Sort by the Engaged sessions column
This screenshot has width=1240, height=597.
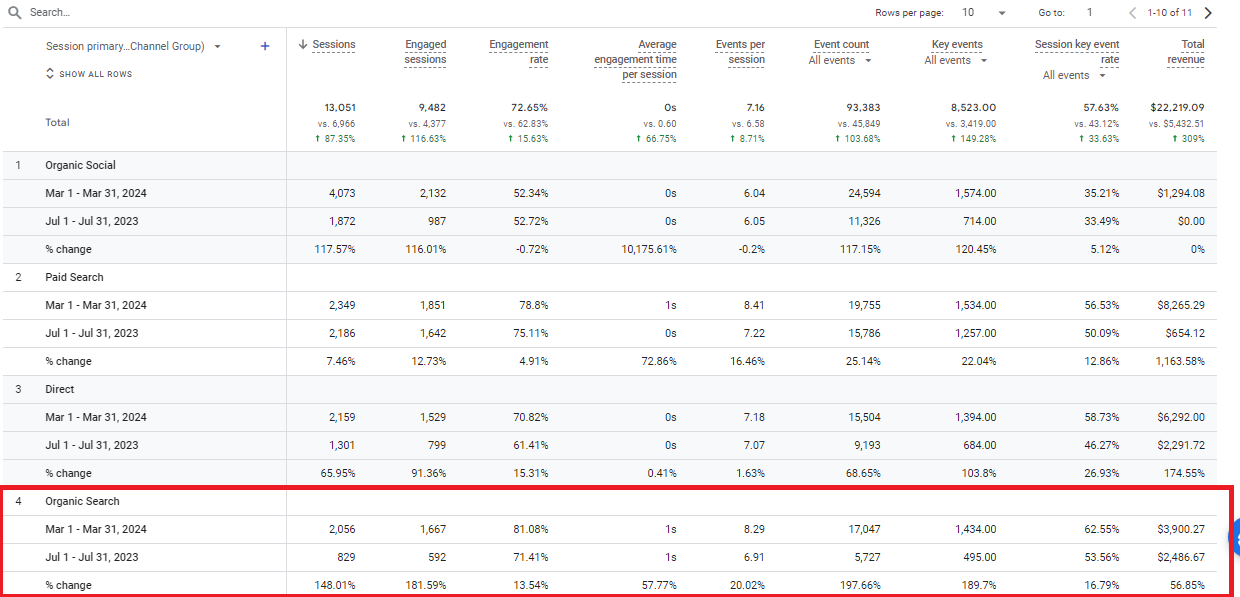[x=425, y=52]
